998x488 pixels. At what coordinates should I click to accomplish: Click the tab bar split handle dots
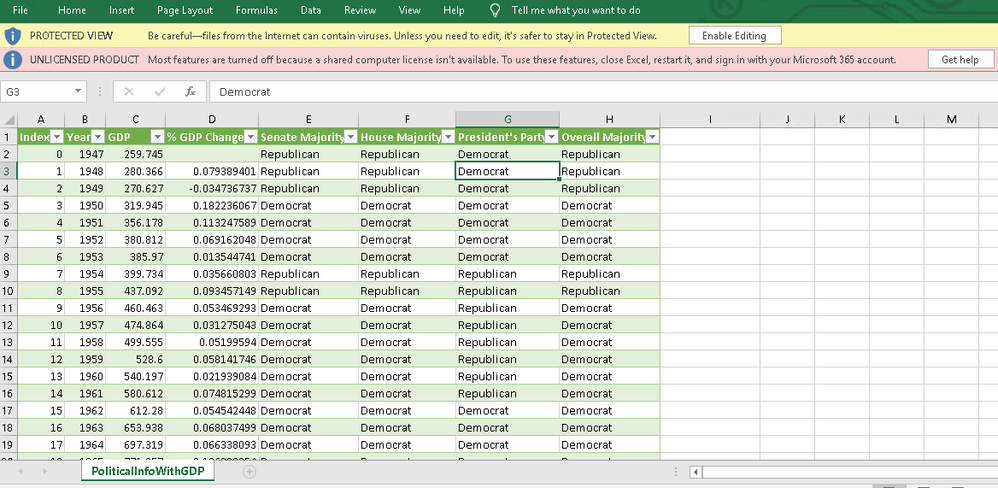(x=676, y=472)
